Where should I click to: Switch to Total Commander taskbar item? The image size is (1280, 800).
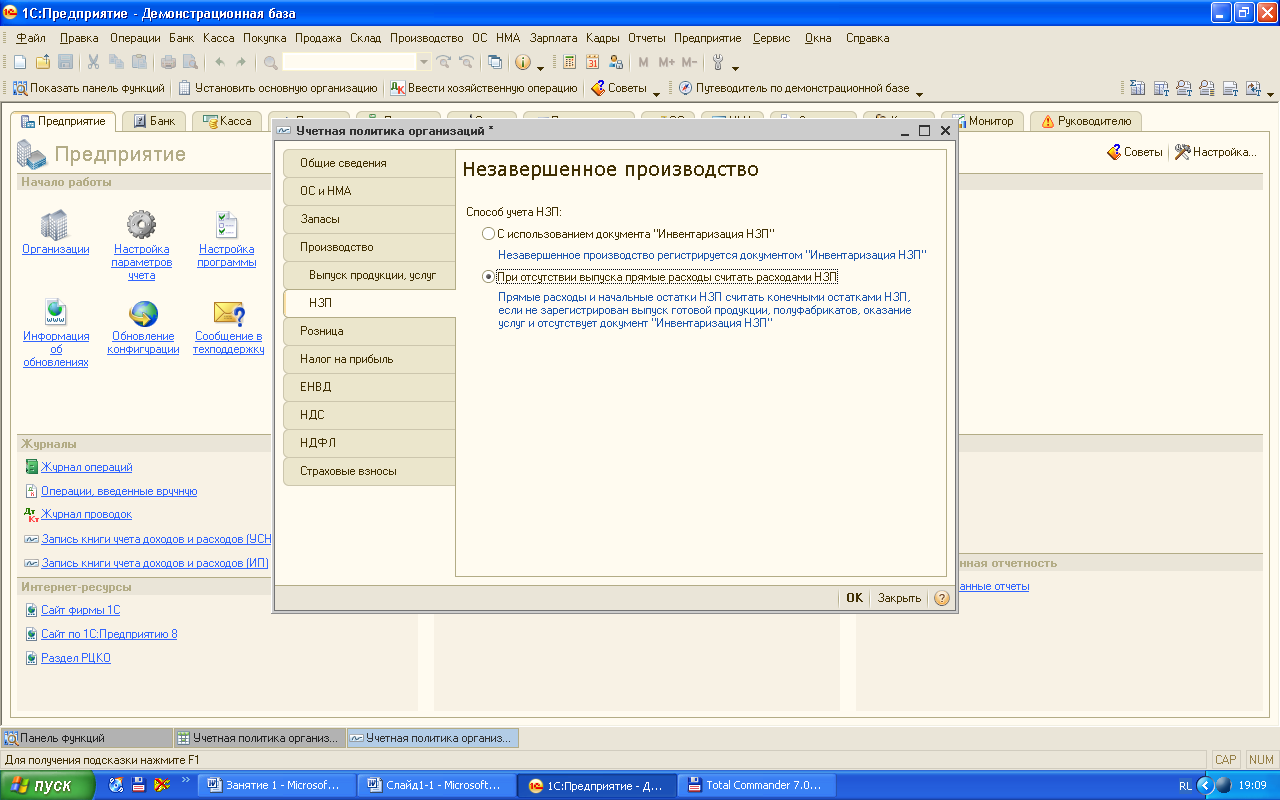[755, 785]
